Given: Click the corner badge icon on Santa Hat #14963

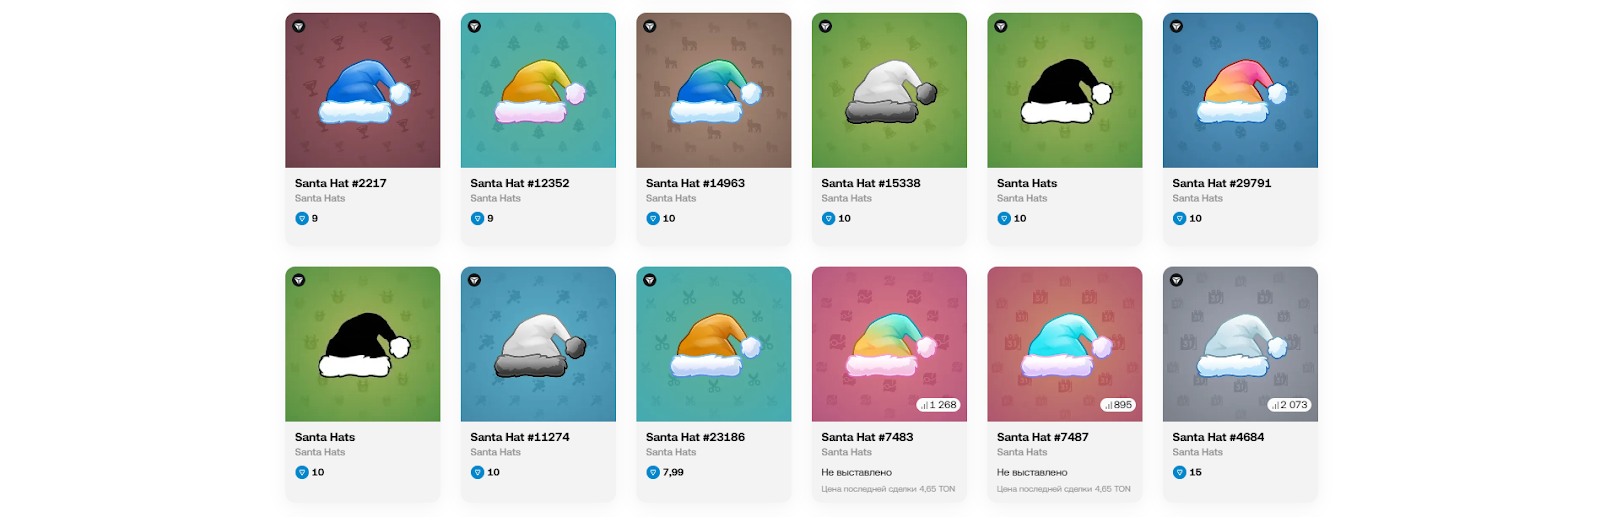Looking at the screenshot, I should [650, 26].
